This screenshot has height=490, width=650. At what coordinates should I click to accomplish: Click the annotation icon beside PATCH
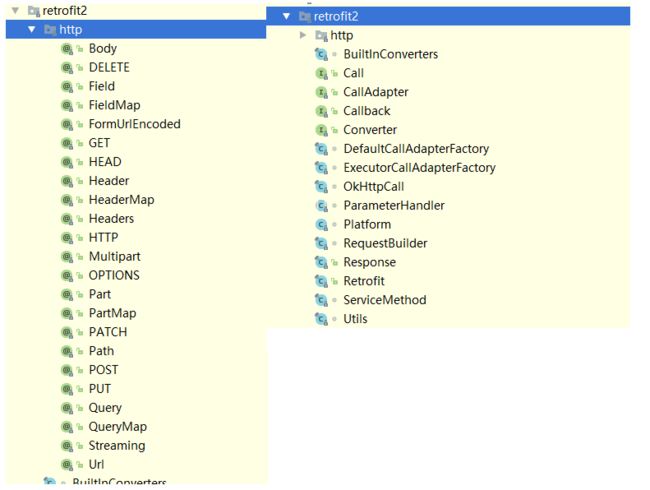coord(67,332)
